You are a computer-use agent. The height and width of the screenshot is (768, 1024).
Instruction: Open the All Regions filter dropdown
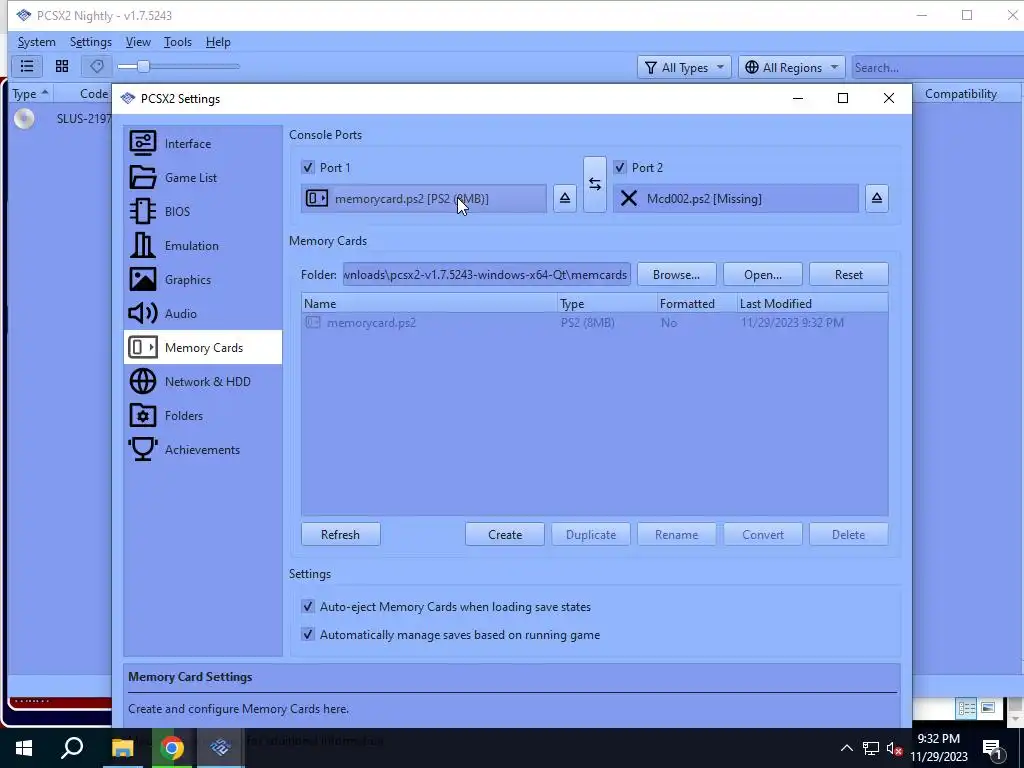click(792, 67)
